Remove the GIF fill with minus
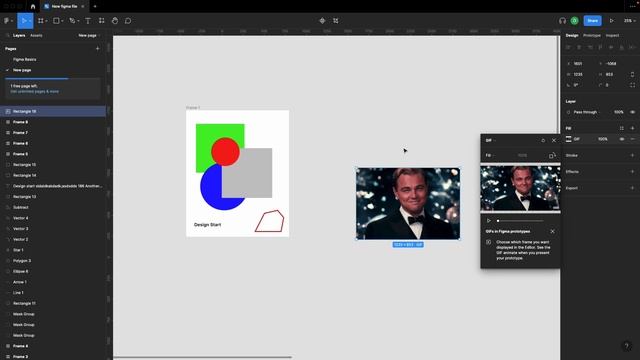 [x=632, y=139]
